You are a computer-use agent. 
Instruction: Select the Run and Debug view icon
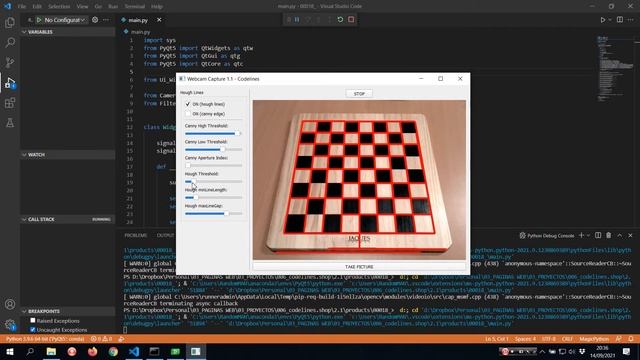(10, 83)
